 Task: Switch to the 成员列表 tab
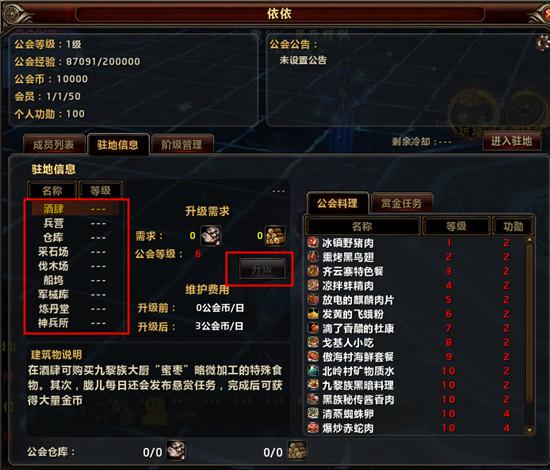point(54,145)
